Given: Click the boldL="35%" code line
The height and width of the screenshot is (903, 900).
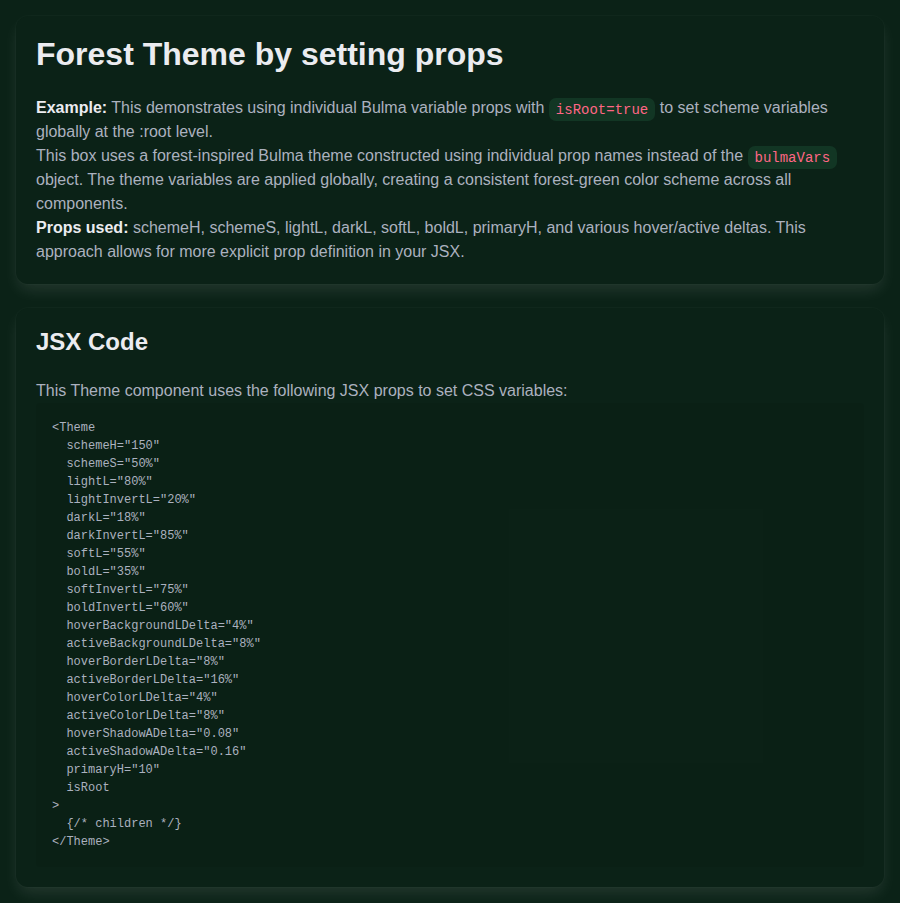Looking at the screenshot, I should [x=106, y=571].
